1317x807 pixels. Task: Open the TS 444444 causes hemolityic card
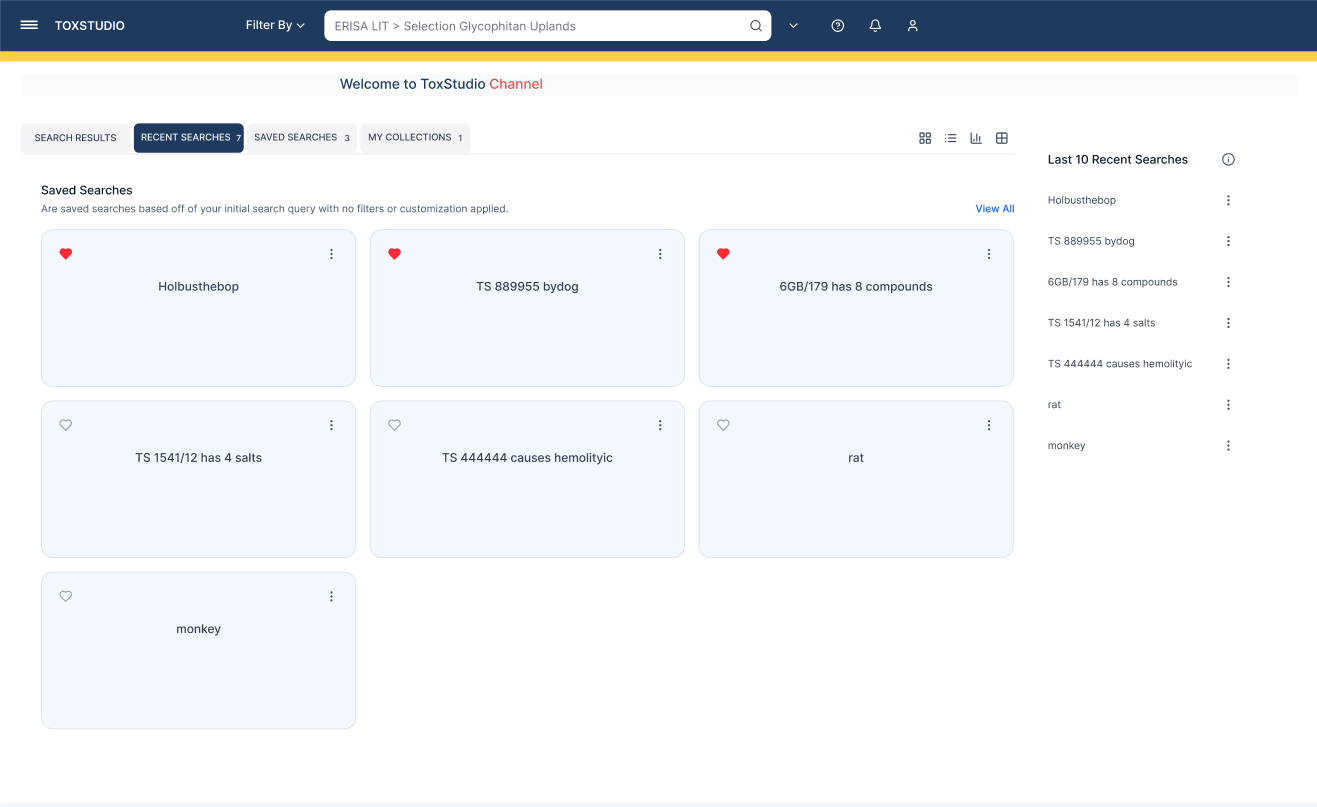pos(527,479)
